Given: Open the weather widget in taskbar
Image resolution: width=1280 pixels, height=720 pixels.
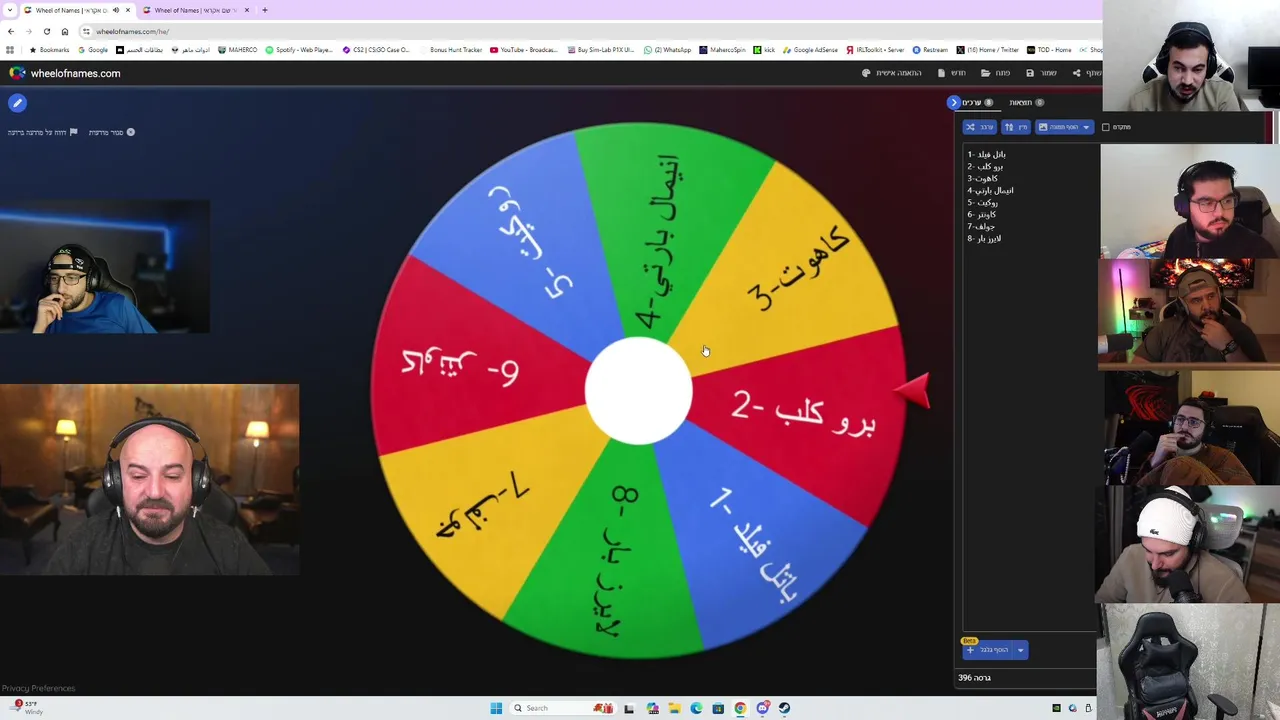Looking at the screenshot, I should pos(26,708).
